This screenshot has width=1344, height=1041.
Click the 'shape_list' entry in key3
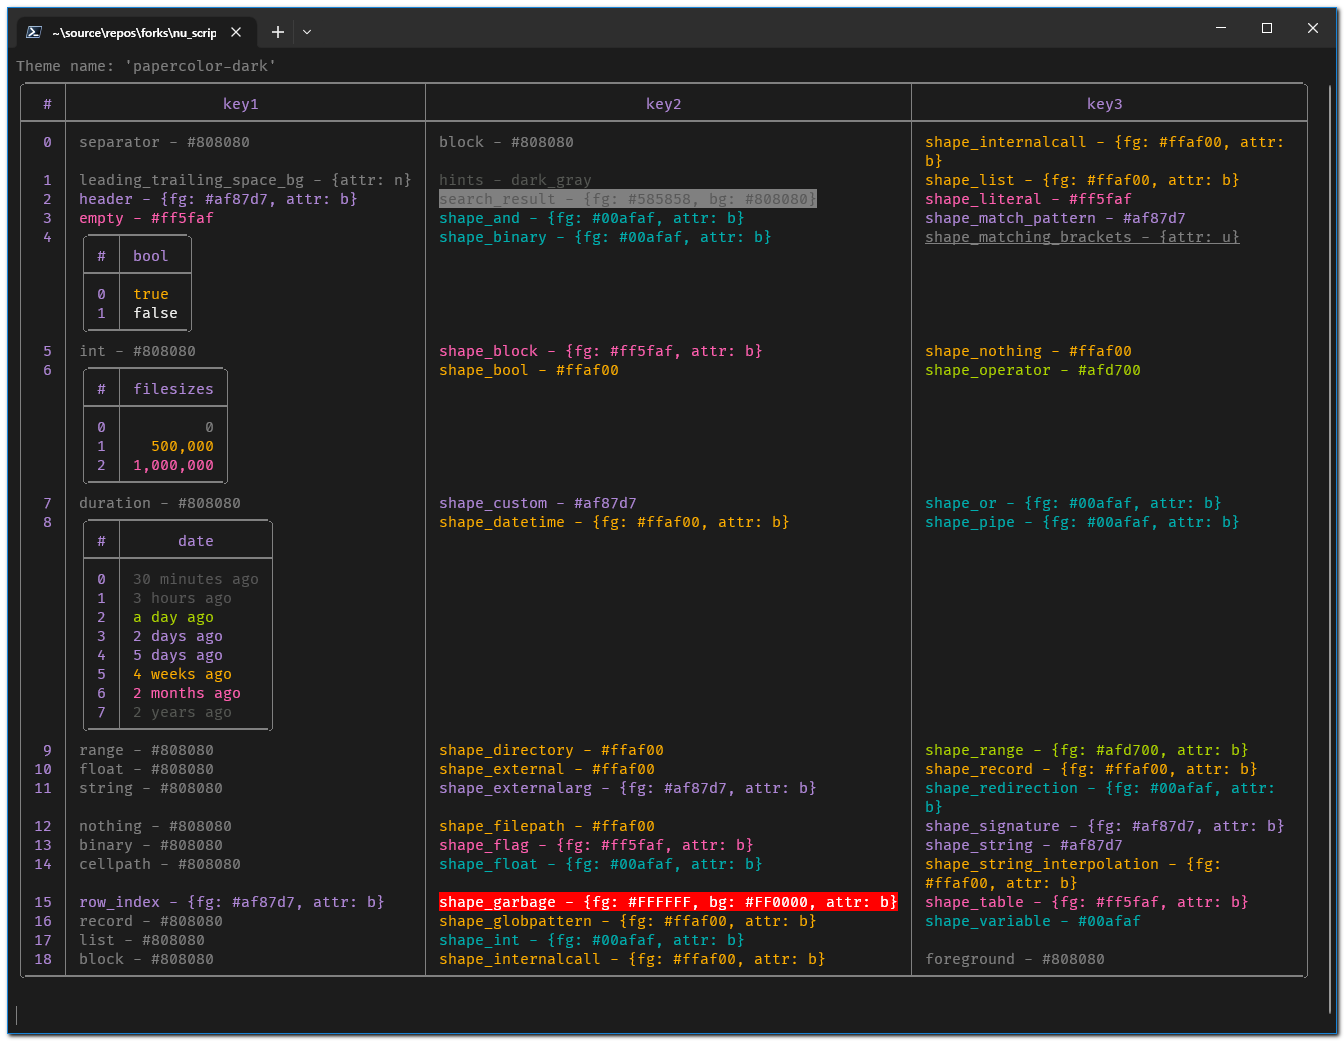[1082, 180]
